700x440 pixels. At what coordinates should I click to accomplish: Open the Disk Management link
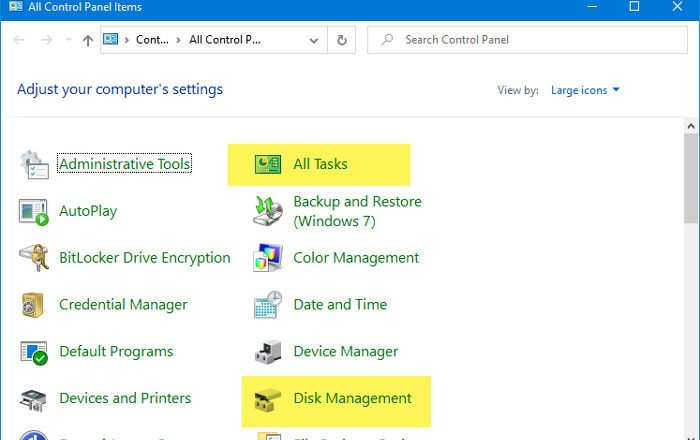pyautogui.click(x=352, y=398)
